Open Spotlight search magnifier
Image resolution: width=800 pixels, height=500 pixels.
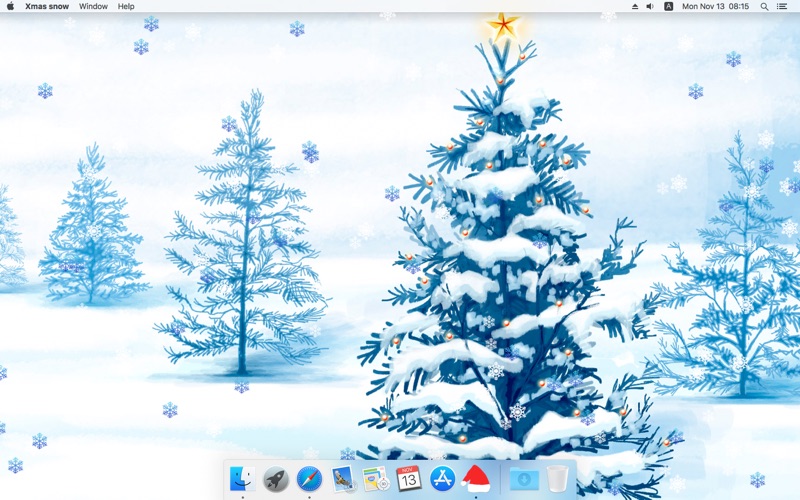click(x=761, y=6)
